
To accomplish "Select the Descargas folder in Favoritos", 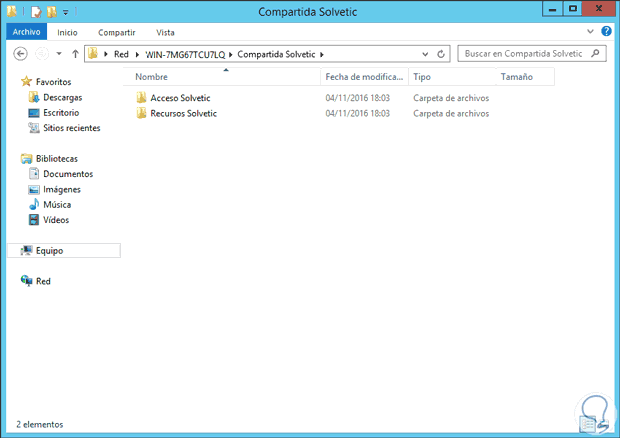I will pos(62,98).
